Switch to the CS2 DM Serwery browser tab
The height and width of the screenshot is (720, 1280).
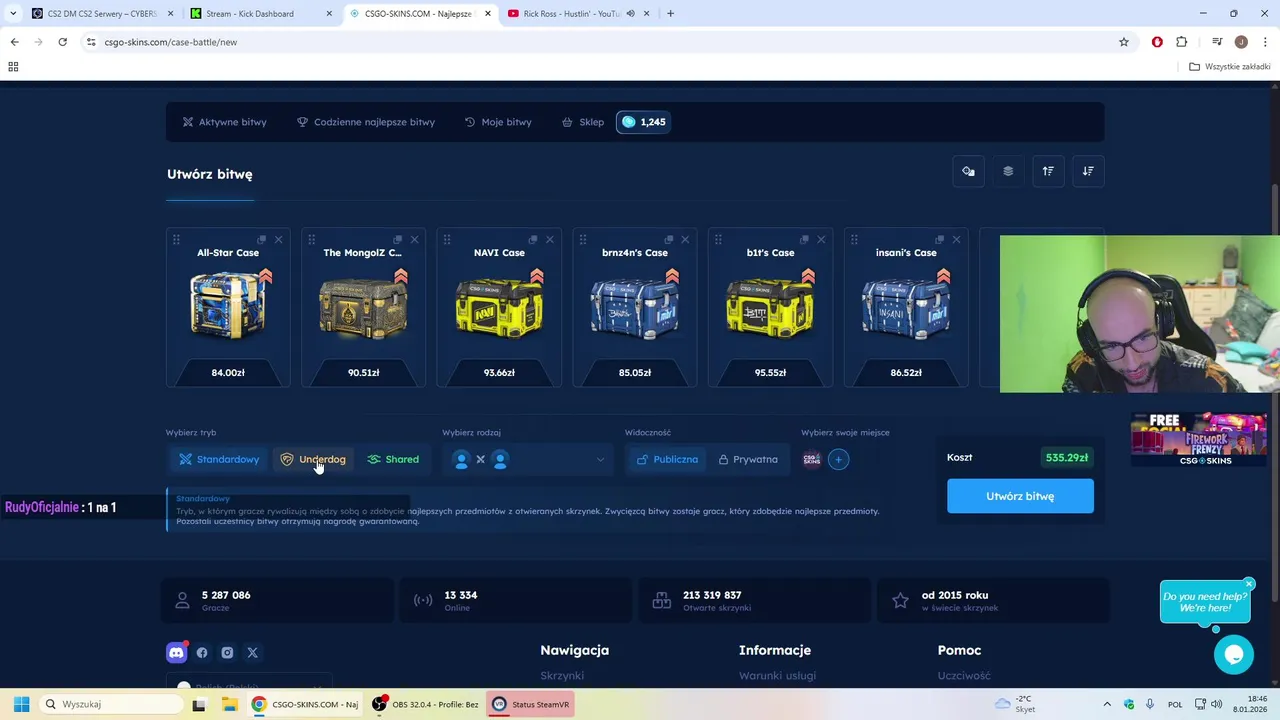coord(100,14)
